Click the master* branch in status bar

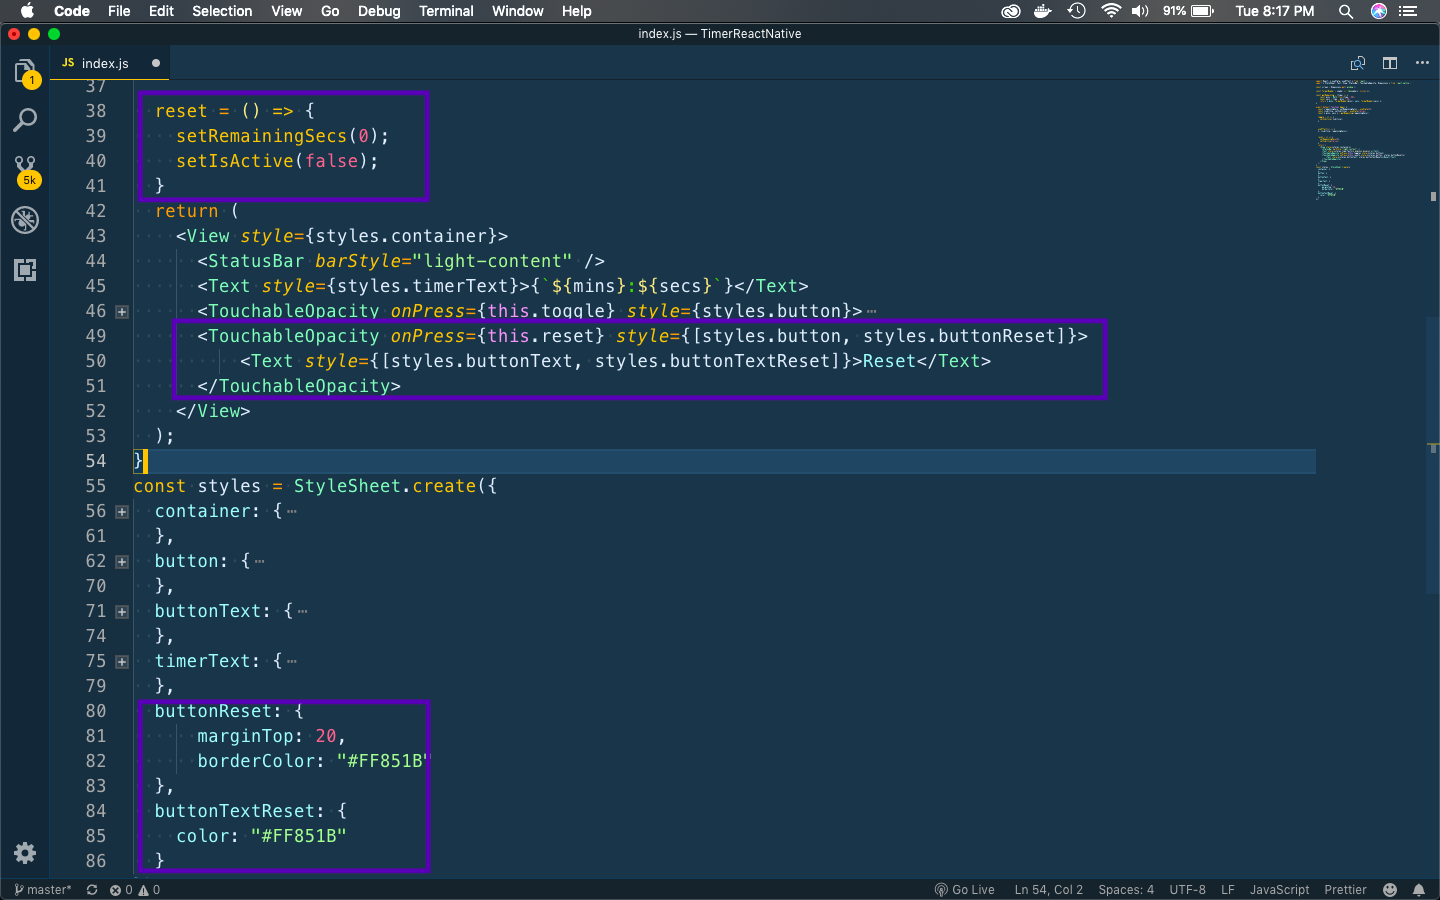[43, 890]
